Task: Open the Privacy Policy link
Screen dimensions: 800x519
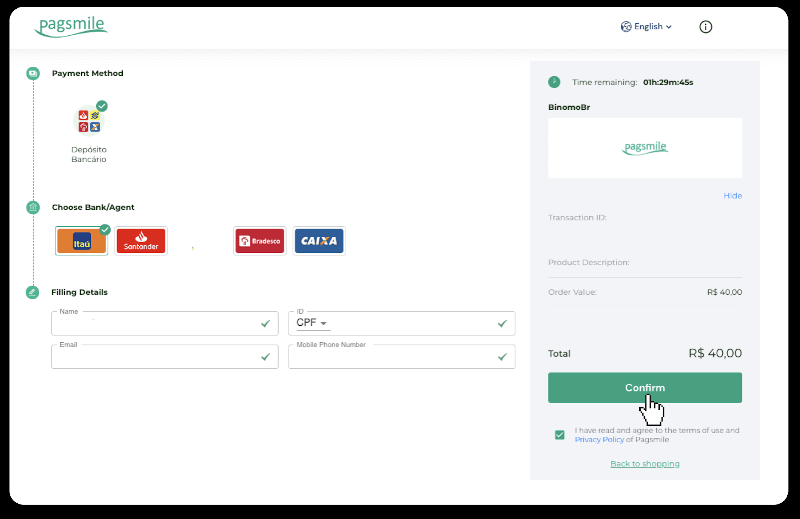Action: [x=599, y=439]
